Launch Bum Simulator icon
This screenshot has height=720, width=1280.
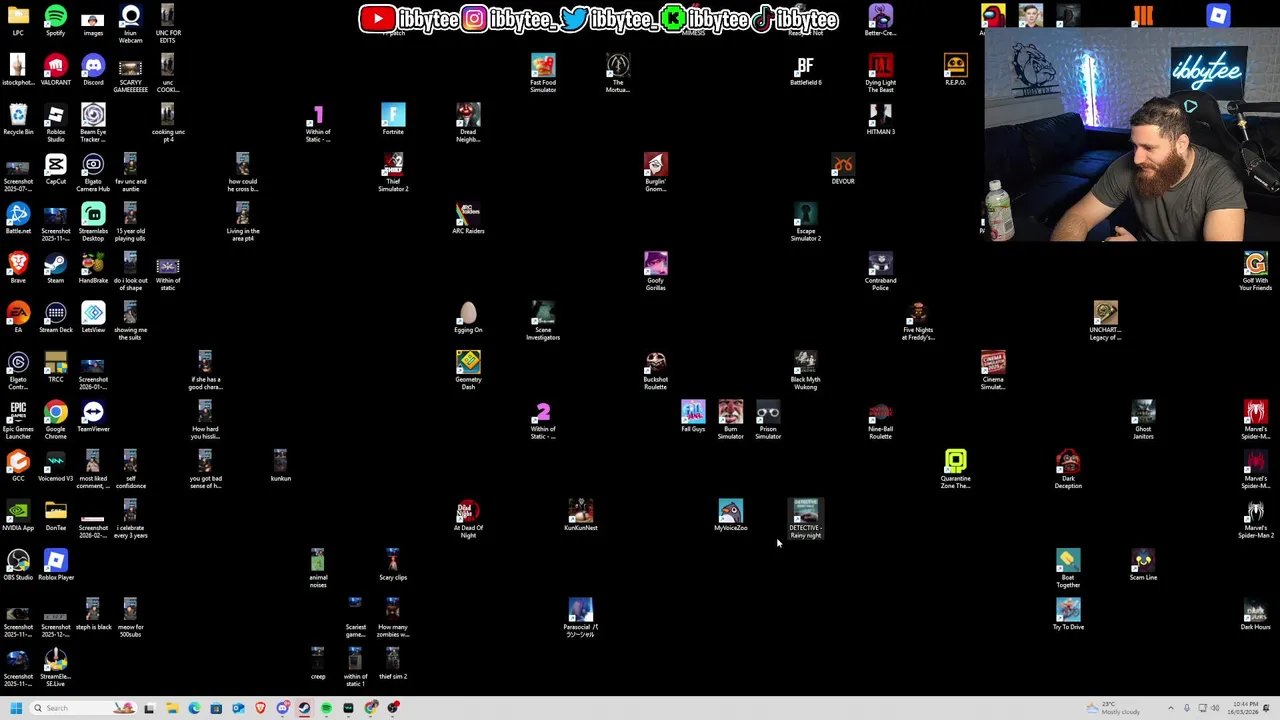pos(730,420)
